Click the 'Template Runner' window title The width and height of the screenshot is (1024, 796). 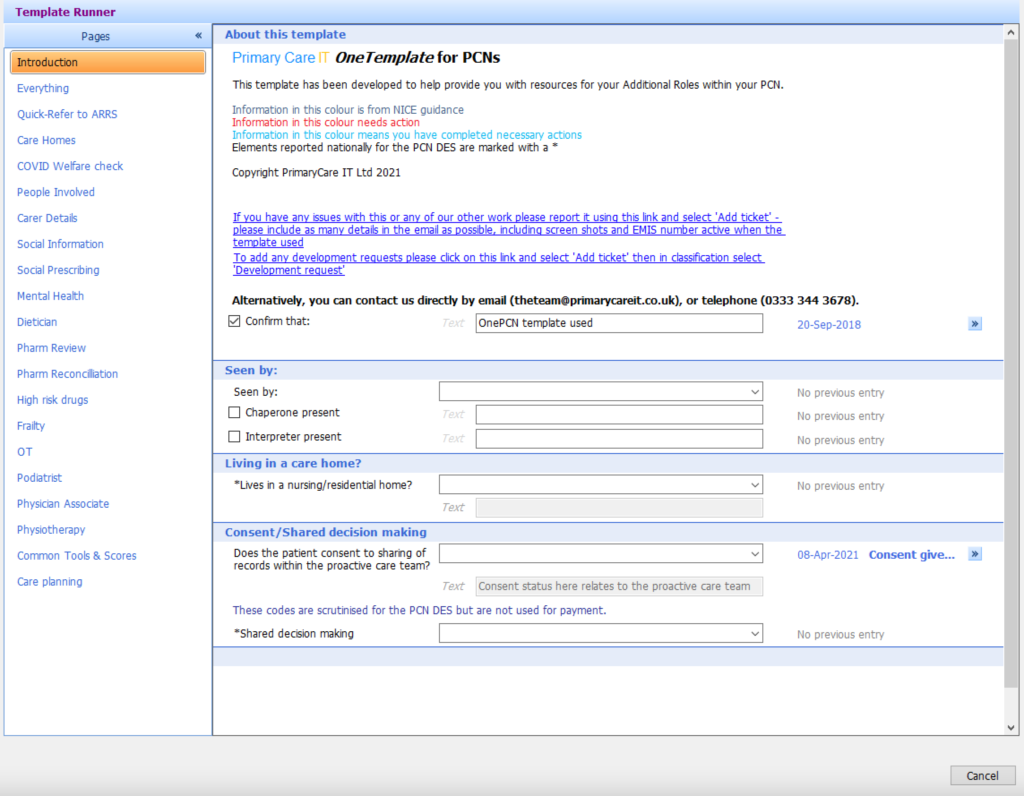click(65, 12)
